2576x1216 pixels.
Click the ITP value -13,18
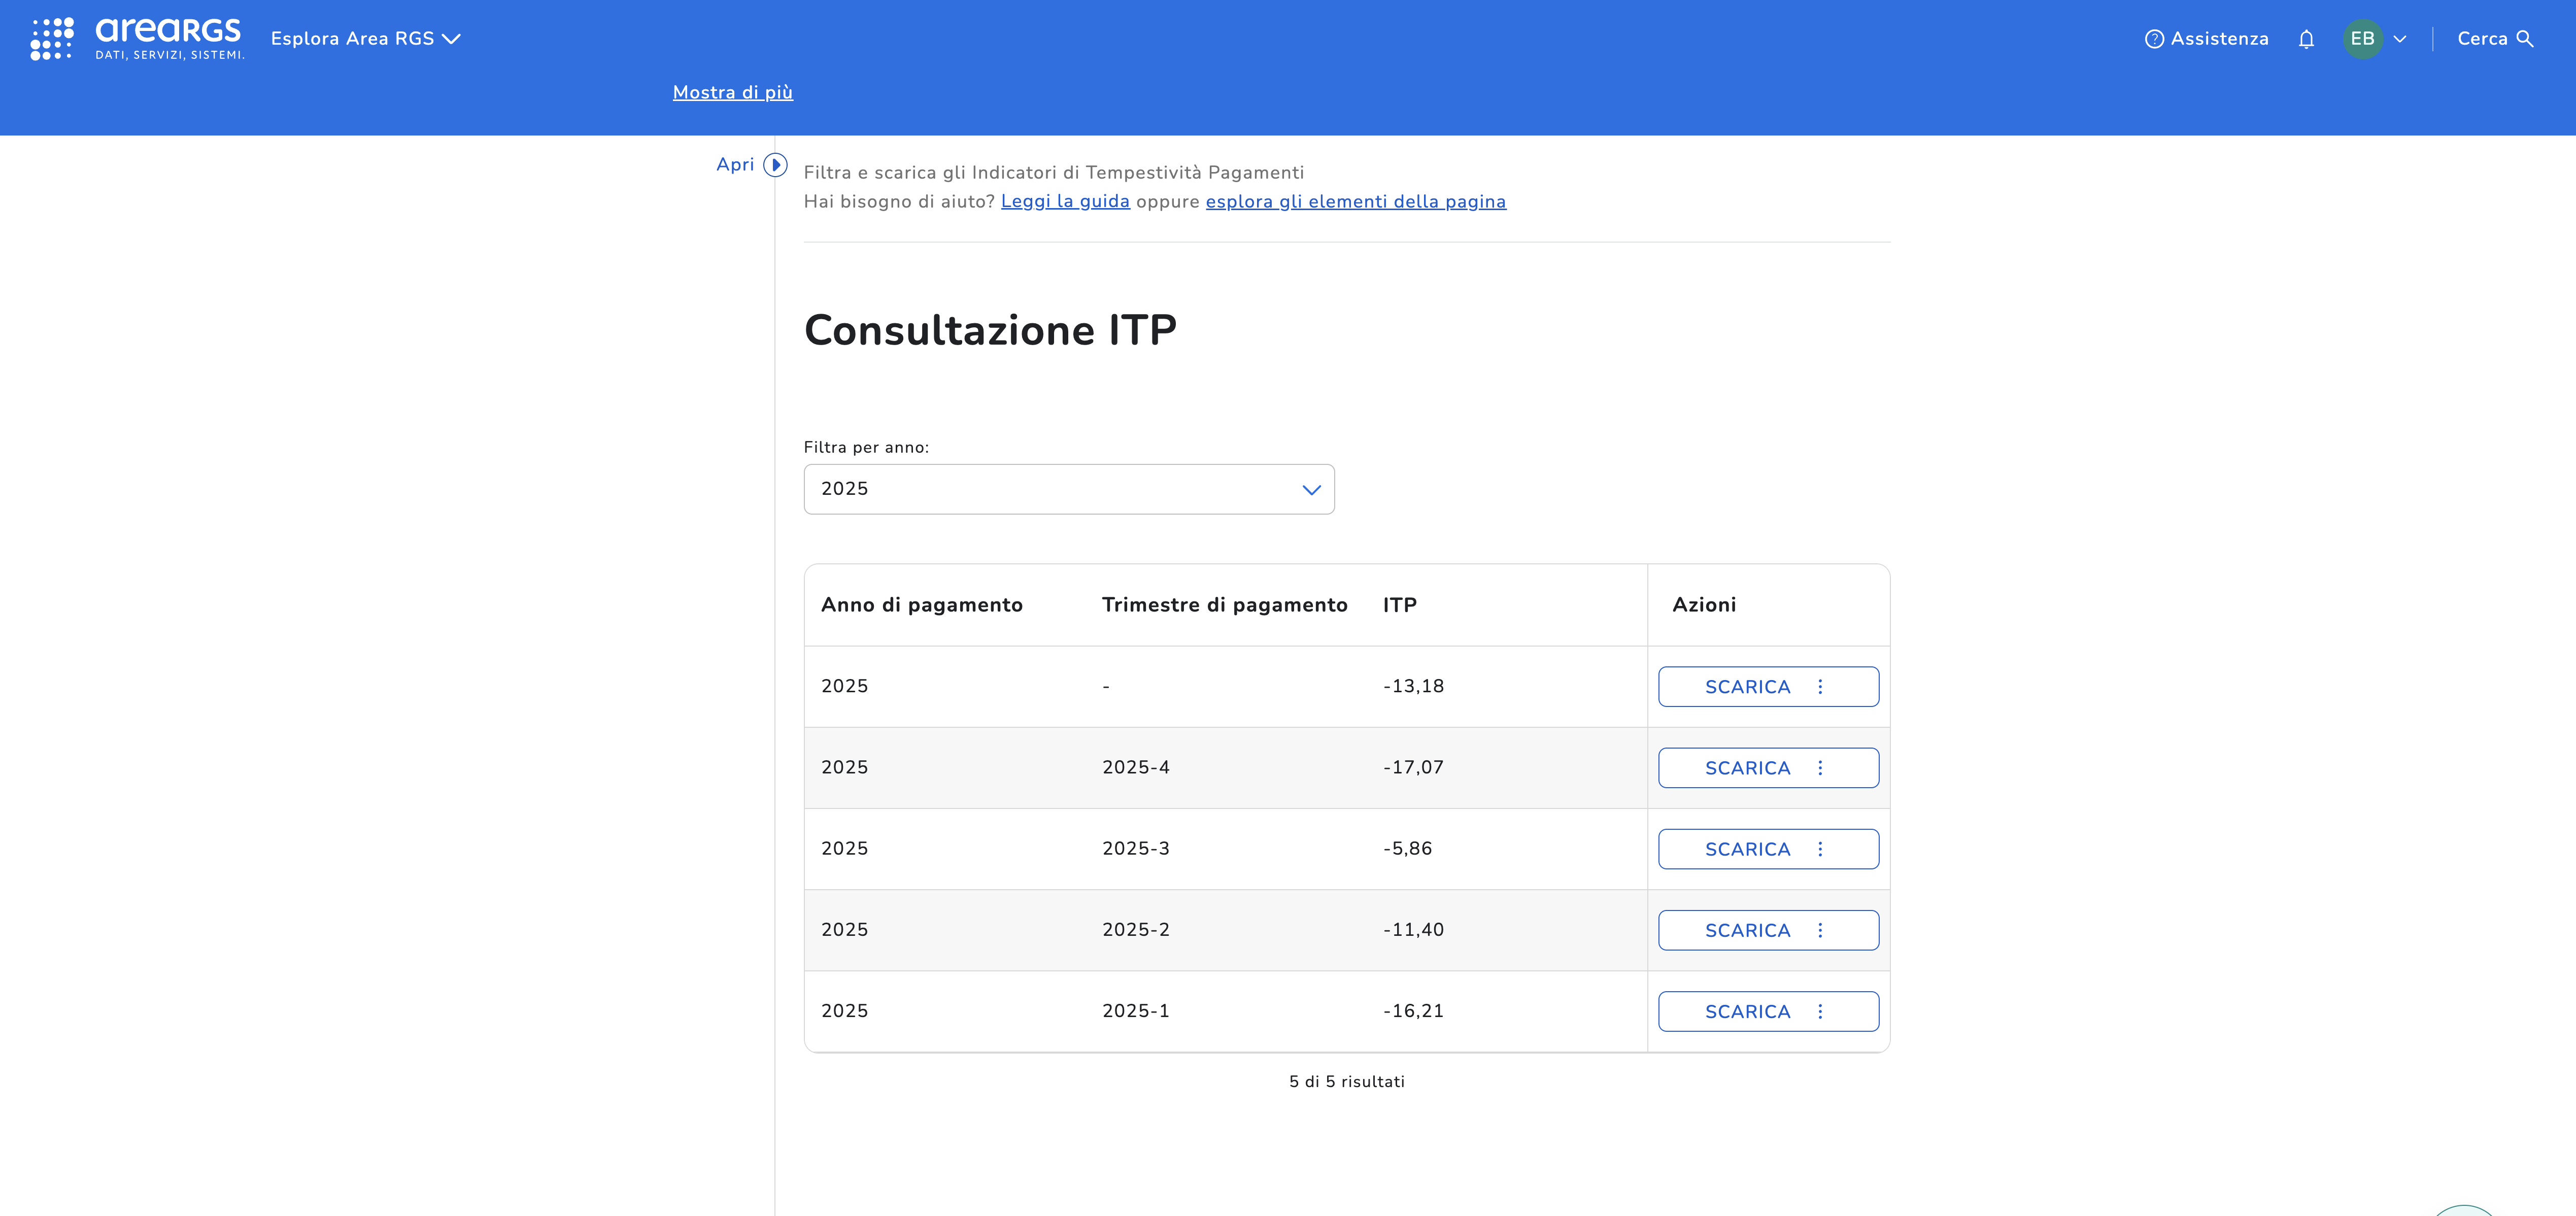click(1414, 686)
